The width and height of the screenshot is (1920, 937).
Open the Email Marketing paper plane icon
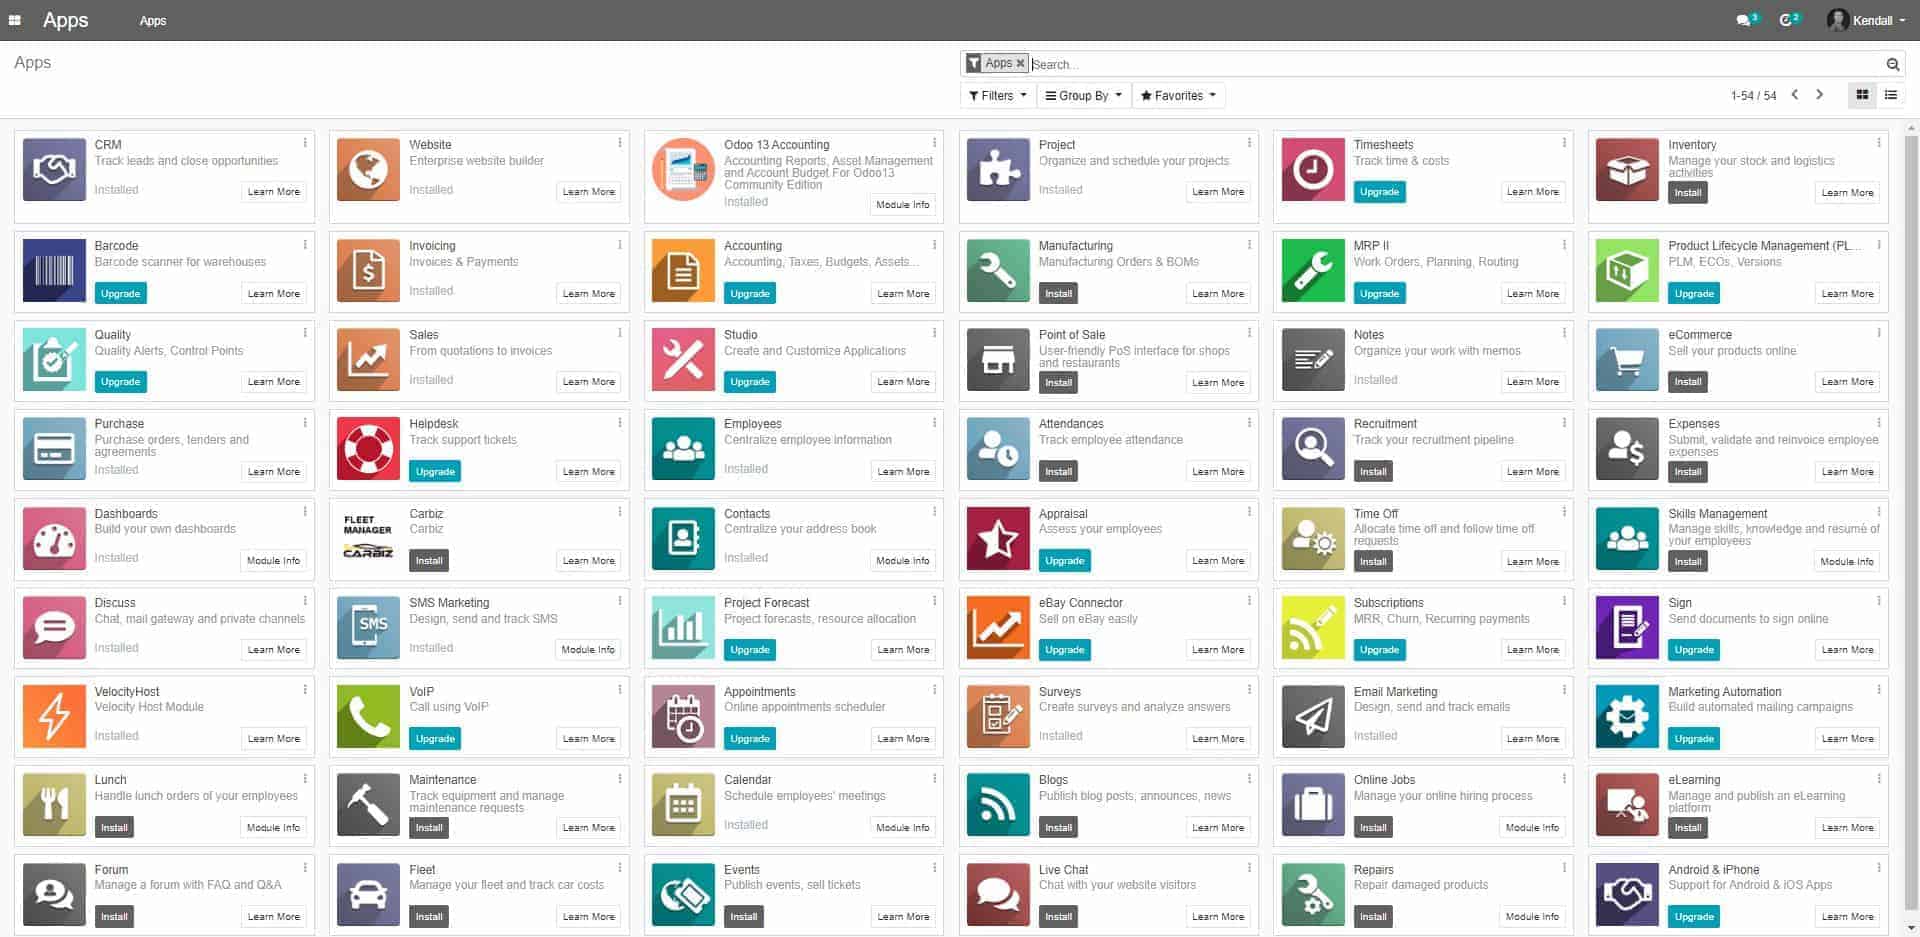pyautogui.click(x=1313, y=716)
